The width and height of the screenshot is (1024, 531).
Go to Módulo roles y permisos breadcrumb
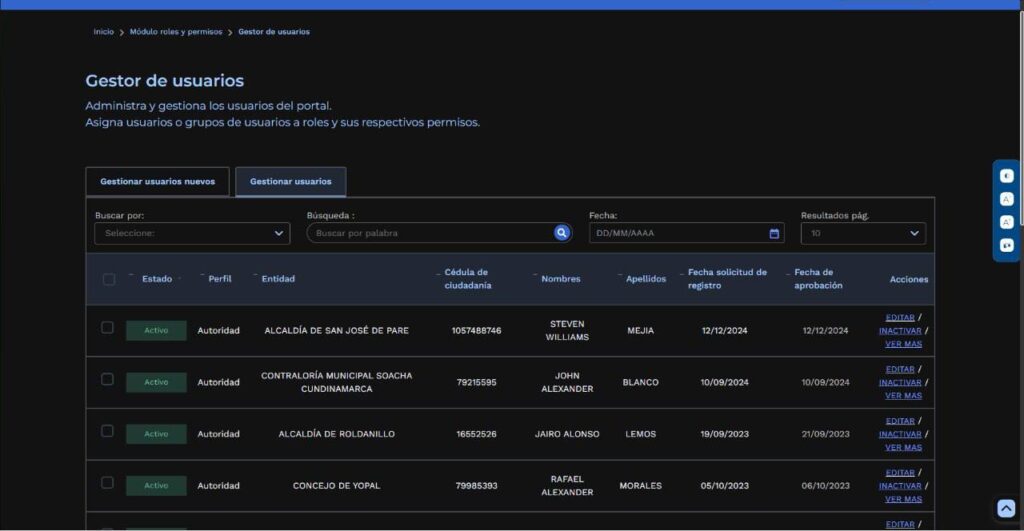pyautogui.click(x=176, y=31)
